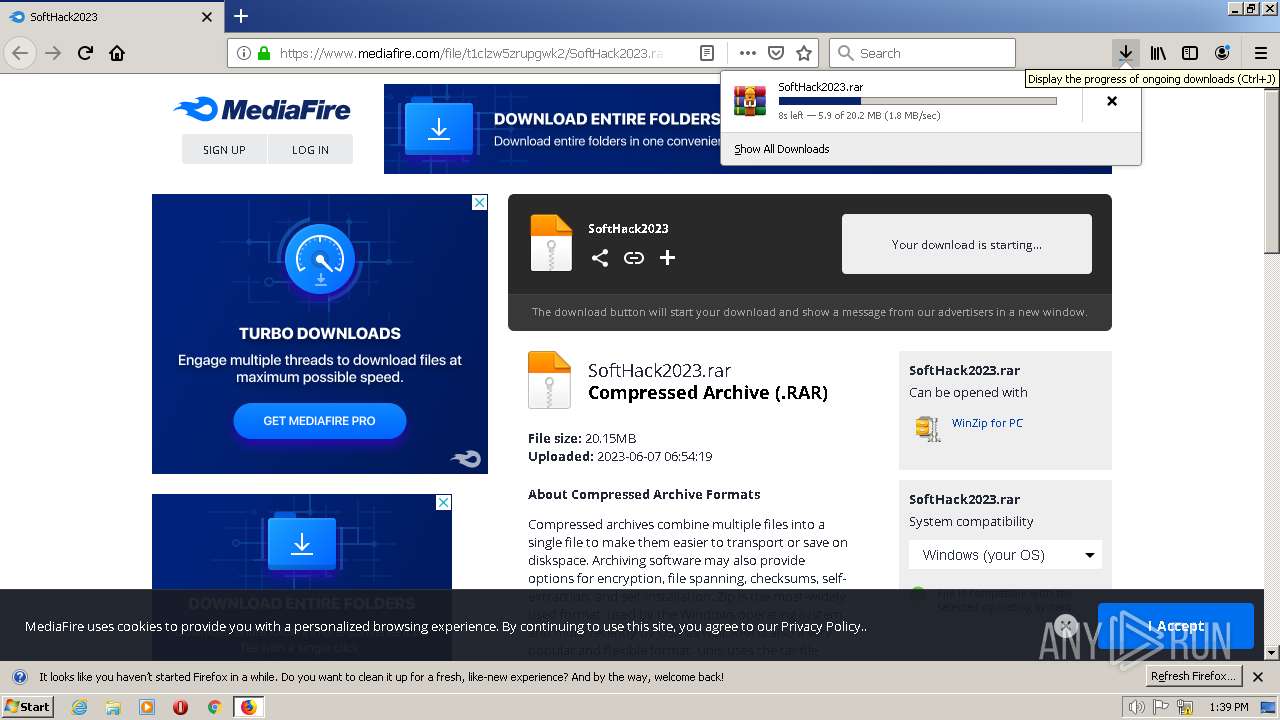
Task: Open site information icon in address bar
Action: [244, 53]
